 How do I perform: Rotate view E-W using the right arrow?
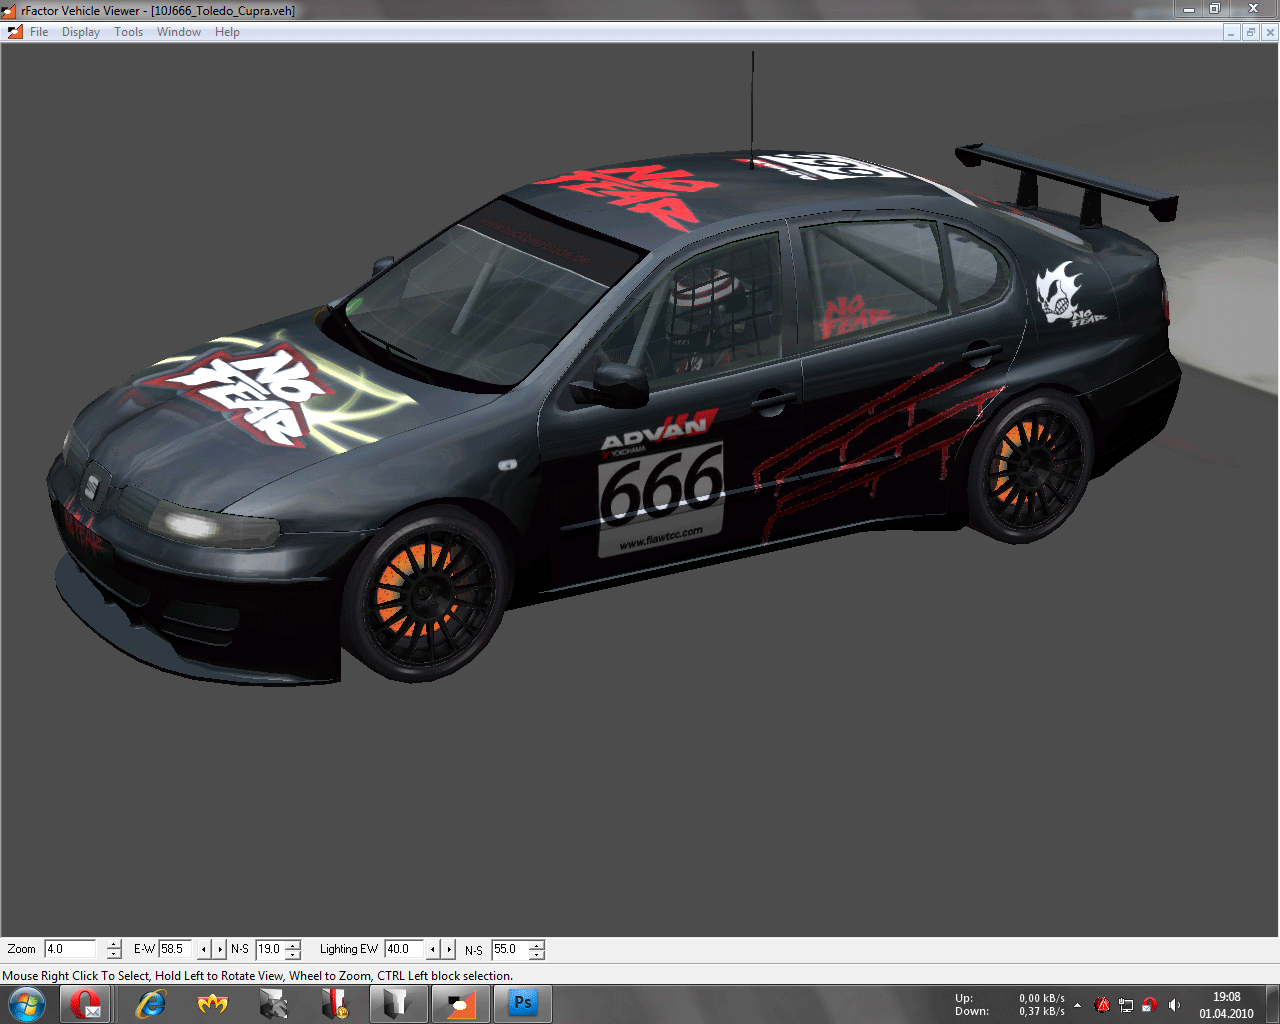point(220,949)
